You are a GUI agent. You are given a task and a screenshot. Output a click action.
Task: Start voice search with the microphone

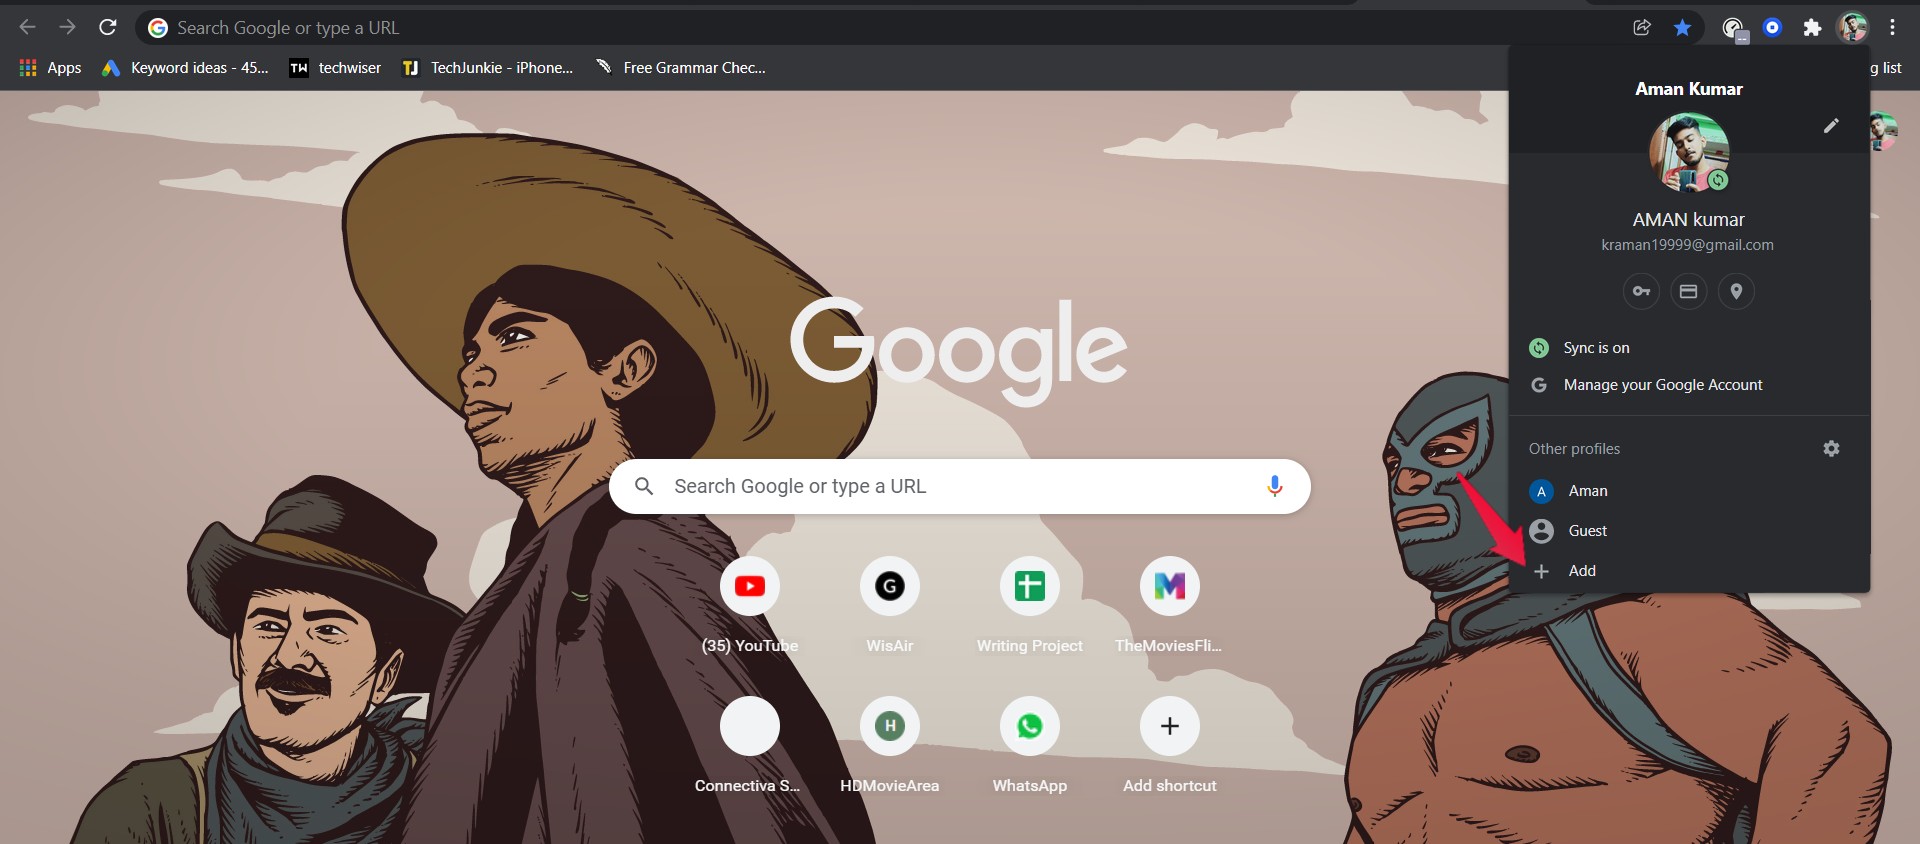point(1274,486)
